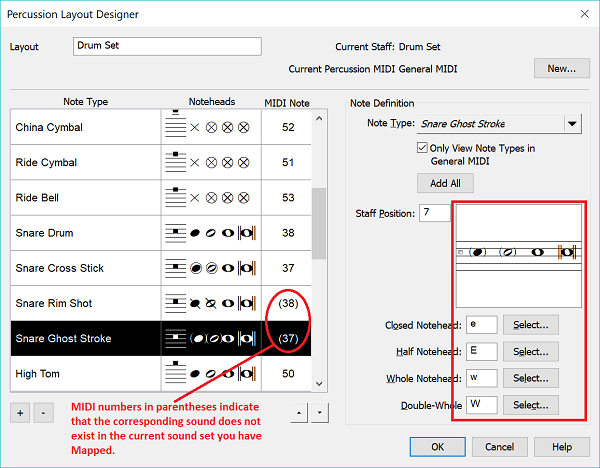Move selected note type down with arrow
The height and width of the screenshot is (468, 600).
pos(318,413)
